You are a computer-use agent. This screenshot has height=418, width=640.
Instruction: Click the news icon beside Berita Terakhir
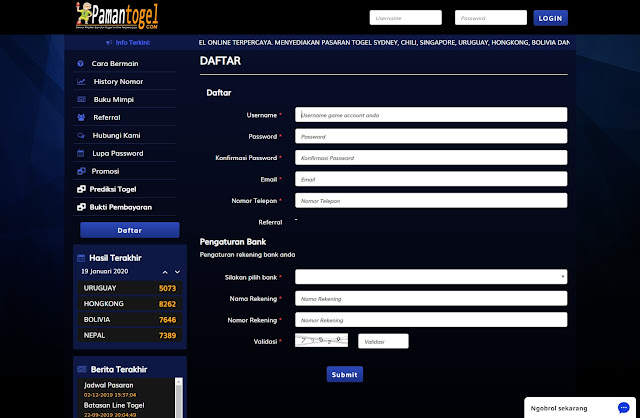[82, 369]
